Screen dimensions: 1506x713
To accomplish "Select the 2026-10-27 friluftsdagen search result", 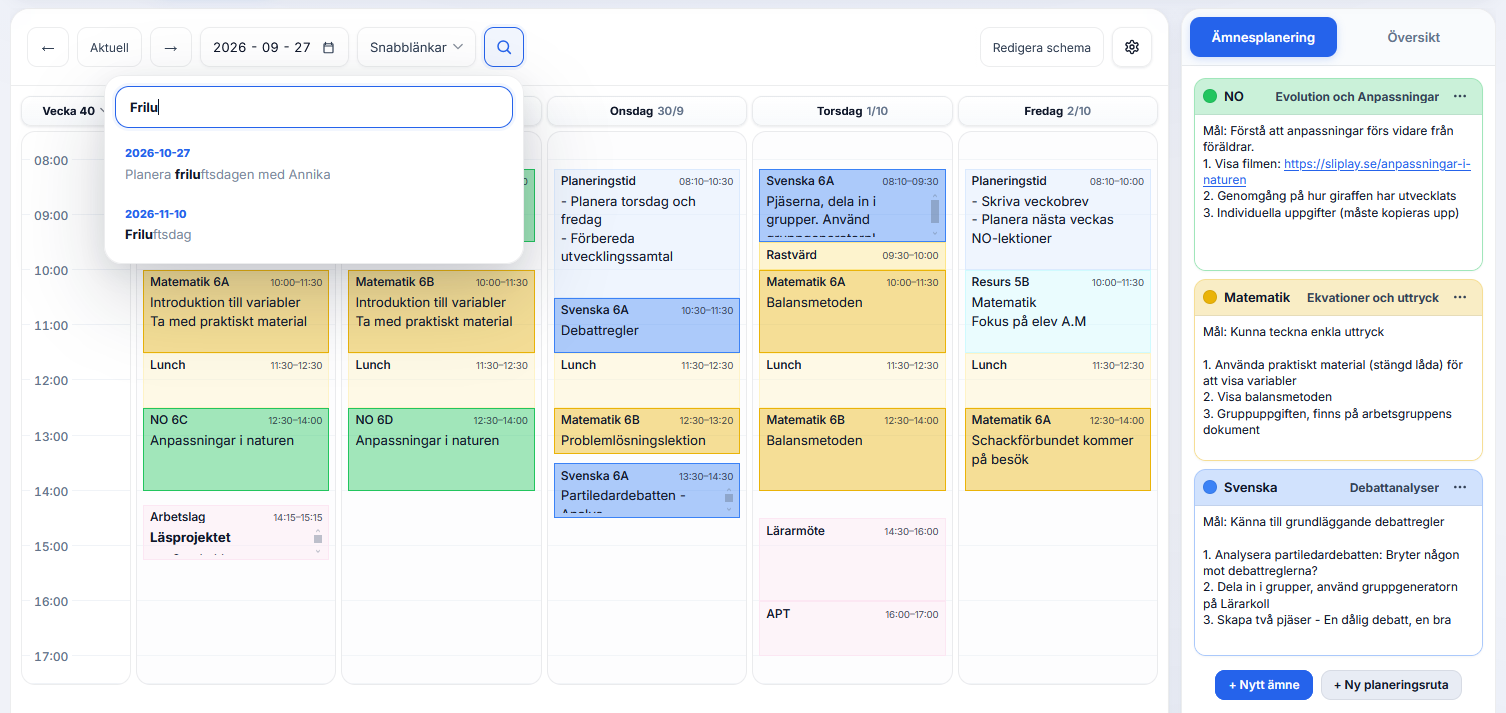I will click(314, 164).
